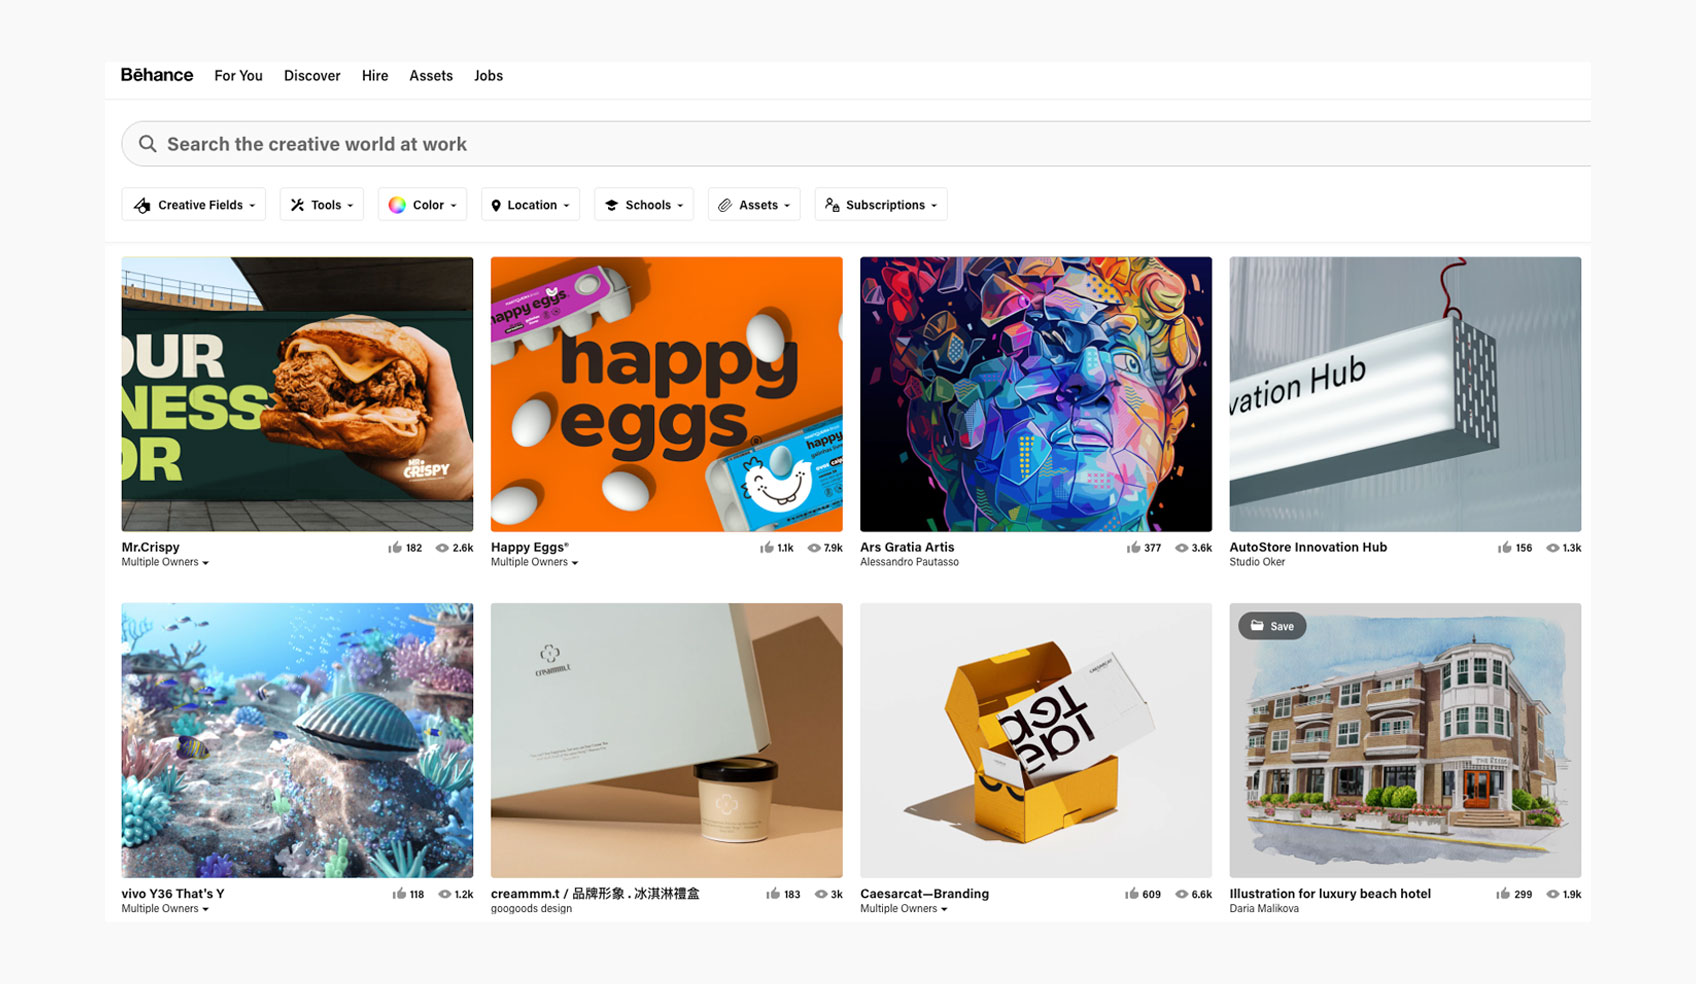Click the thumbs-up icon on Mr.Crispy
The width and height of the screenshot is (1696, 984).
pyautogui.click(x=395, y=548)
